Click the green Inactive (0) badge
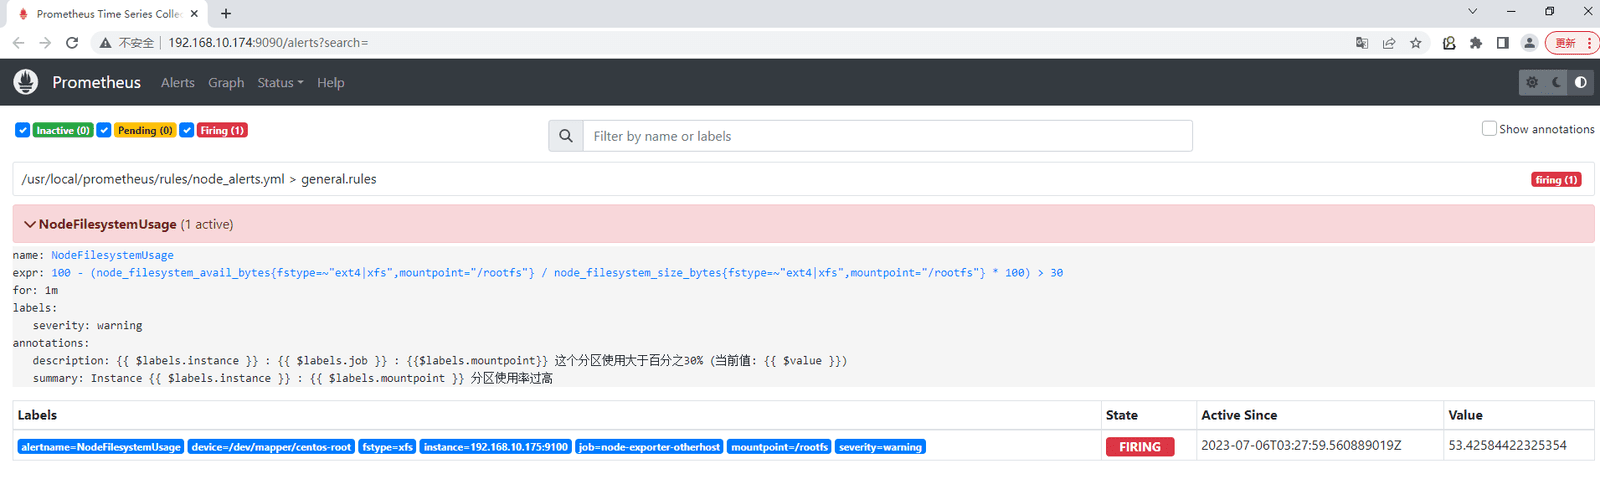Screen dimensions: 1600x485 [63, 130]
